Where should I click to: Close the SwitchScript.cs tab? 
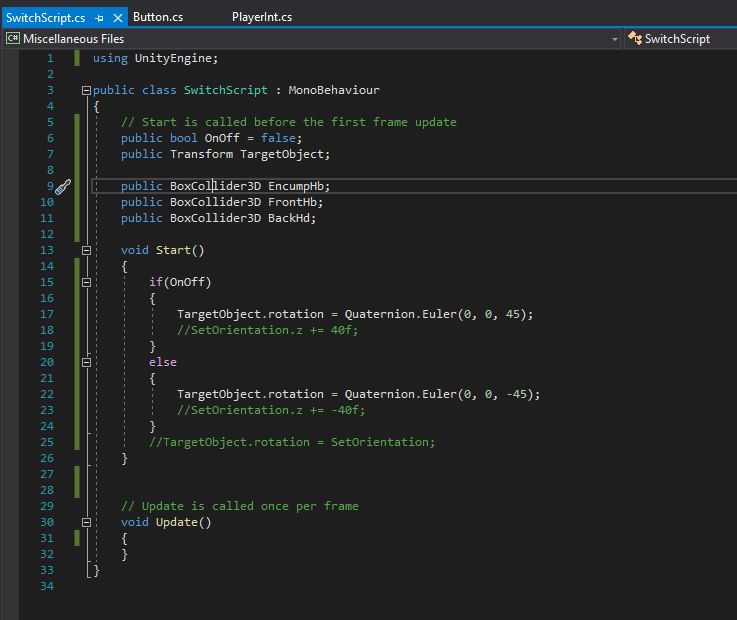pyautogui.click(x=118, y=18)
